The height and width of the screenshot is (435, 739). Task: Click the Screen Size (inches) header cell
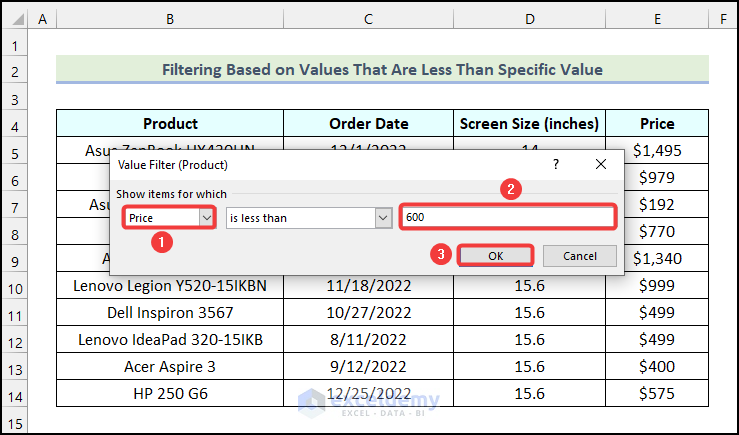coord(529,124)
